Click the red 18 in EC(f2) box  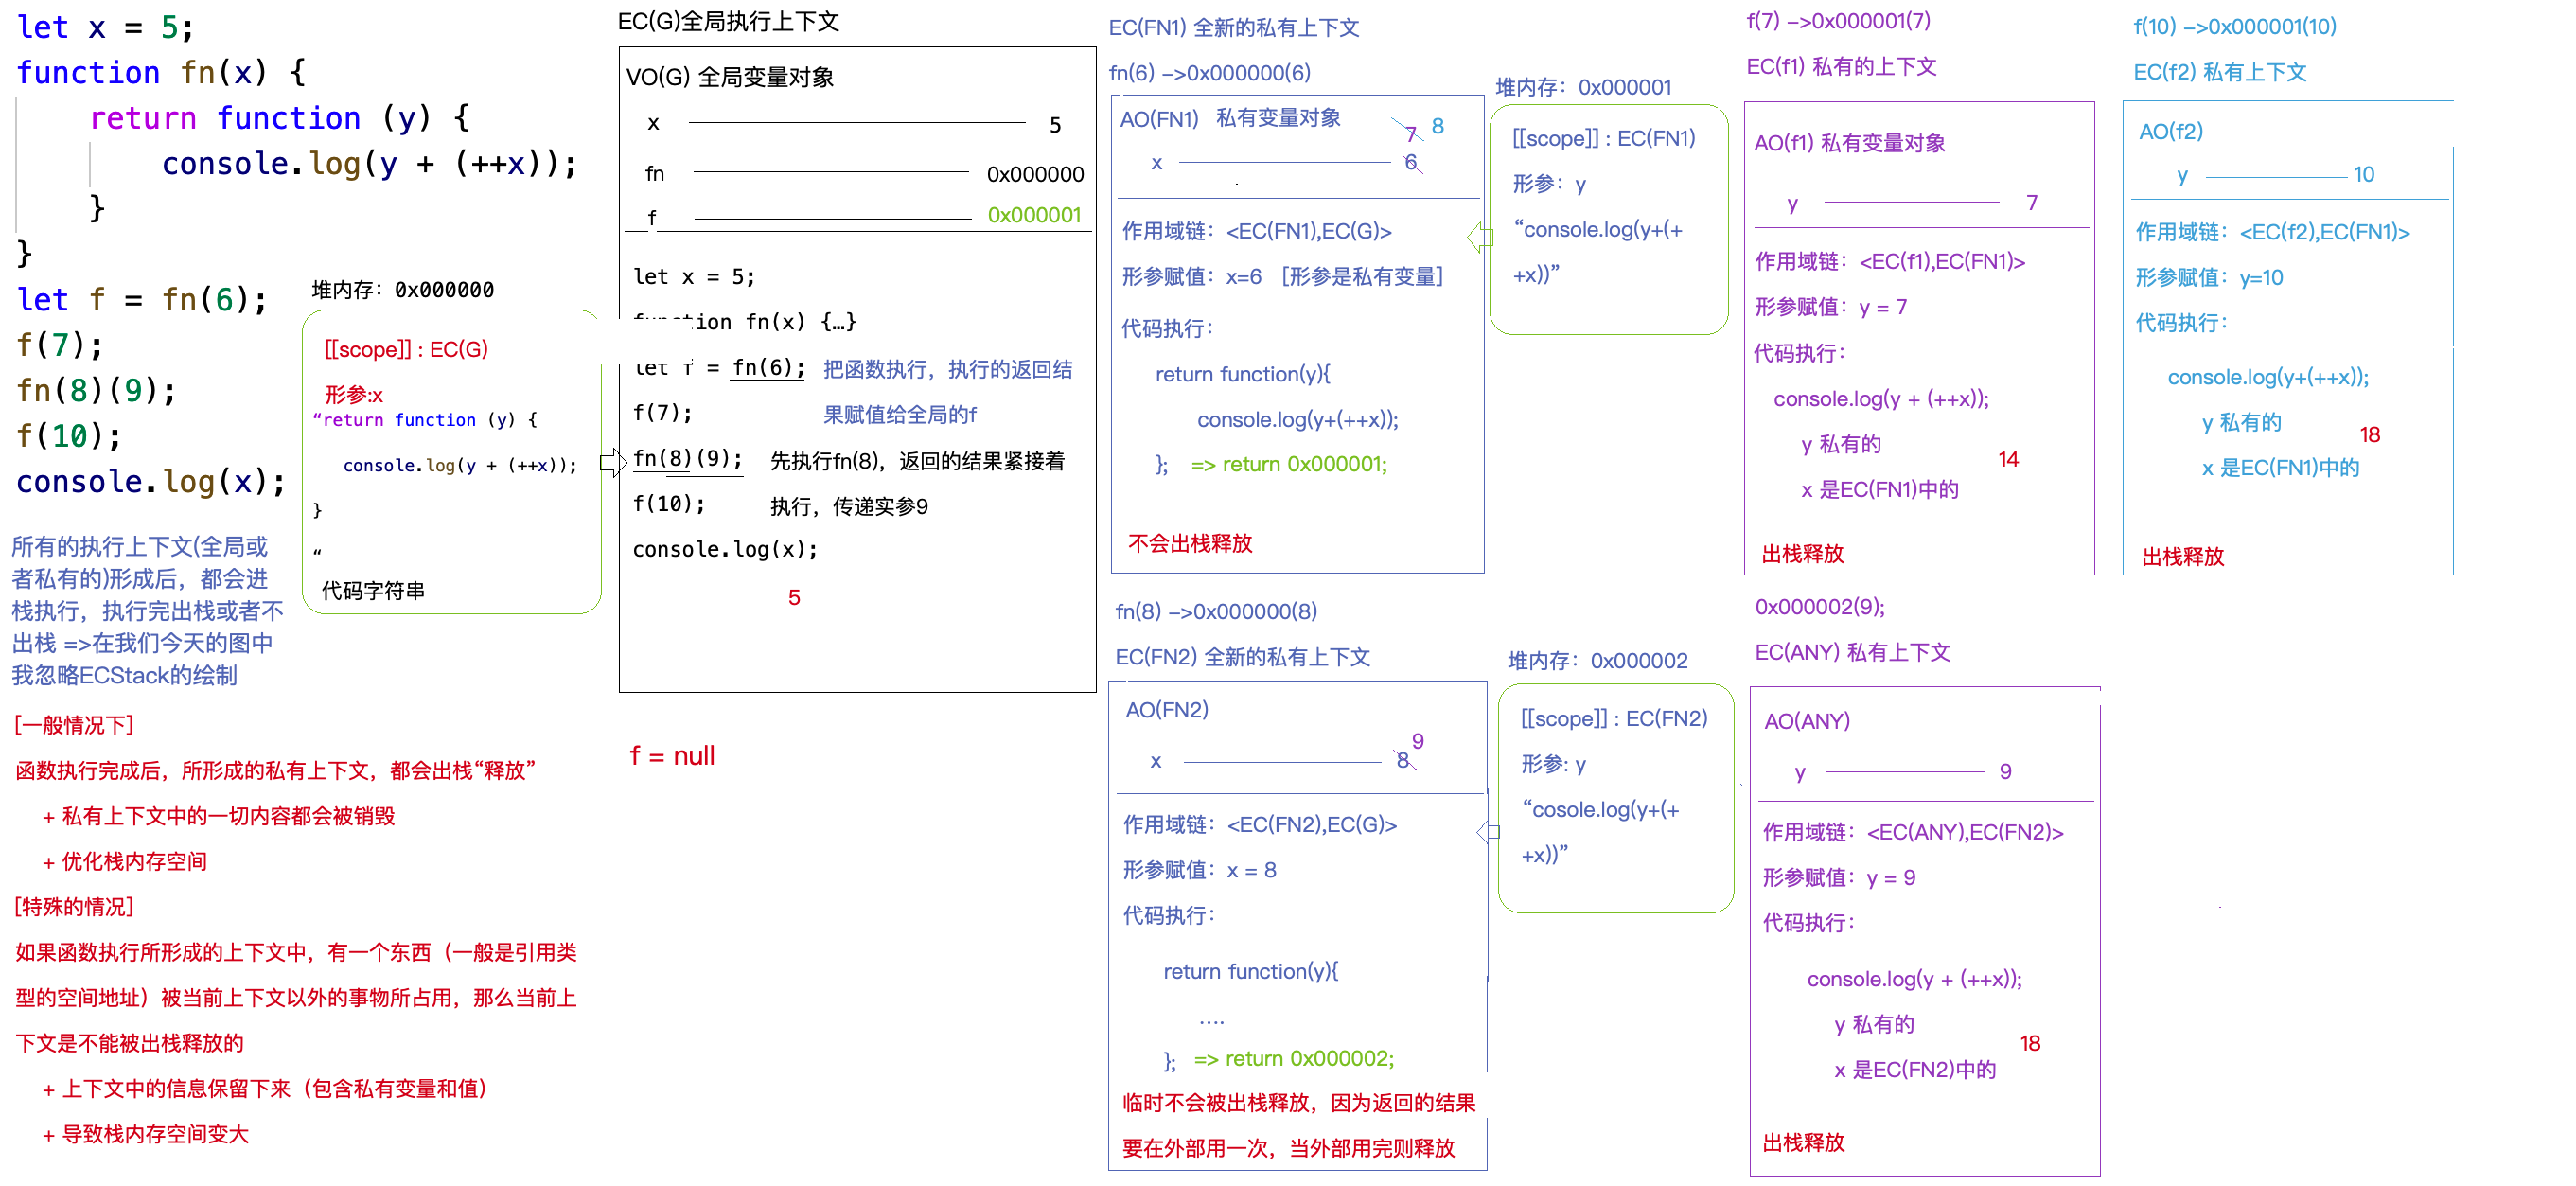pos(2369,434)
